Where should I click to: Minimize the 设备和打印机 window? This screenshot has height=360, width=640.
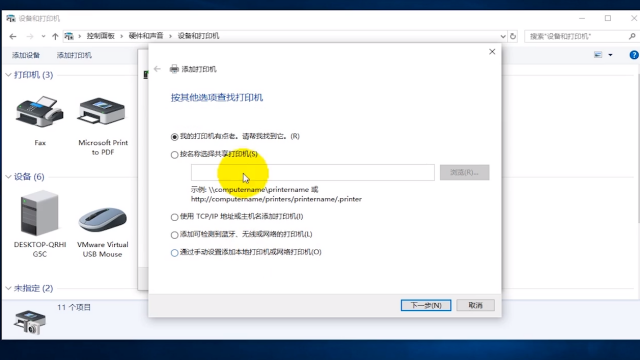coord(582,18)
